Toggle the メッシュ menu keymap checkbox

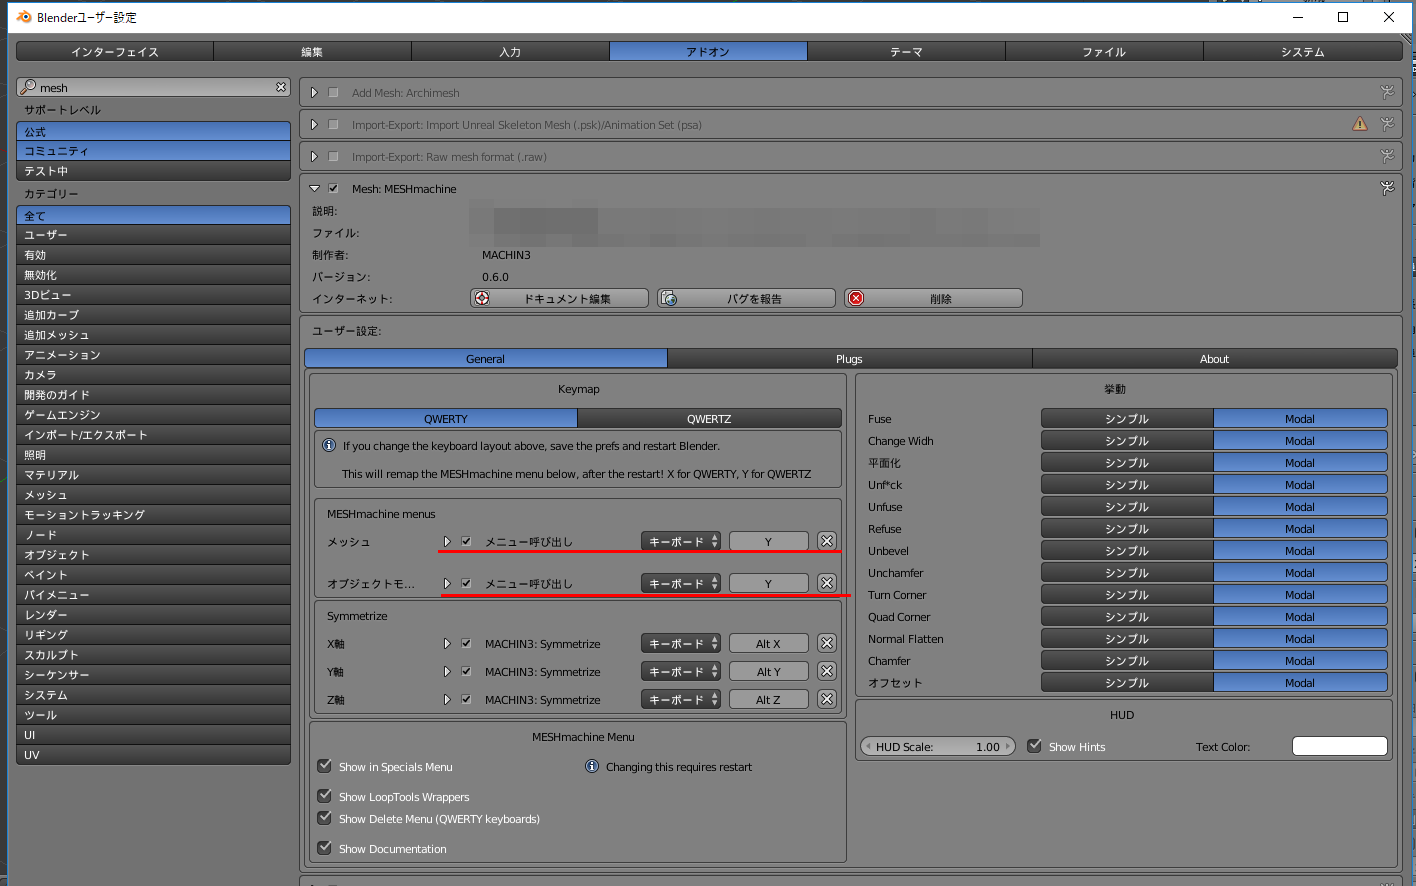tap(466, 541)
